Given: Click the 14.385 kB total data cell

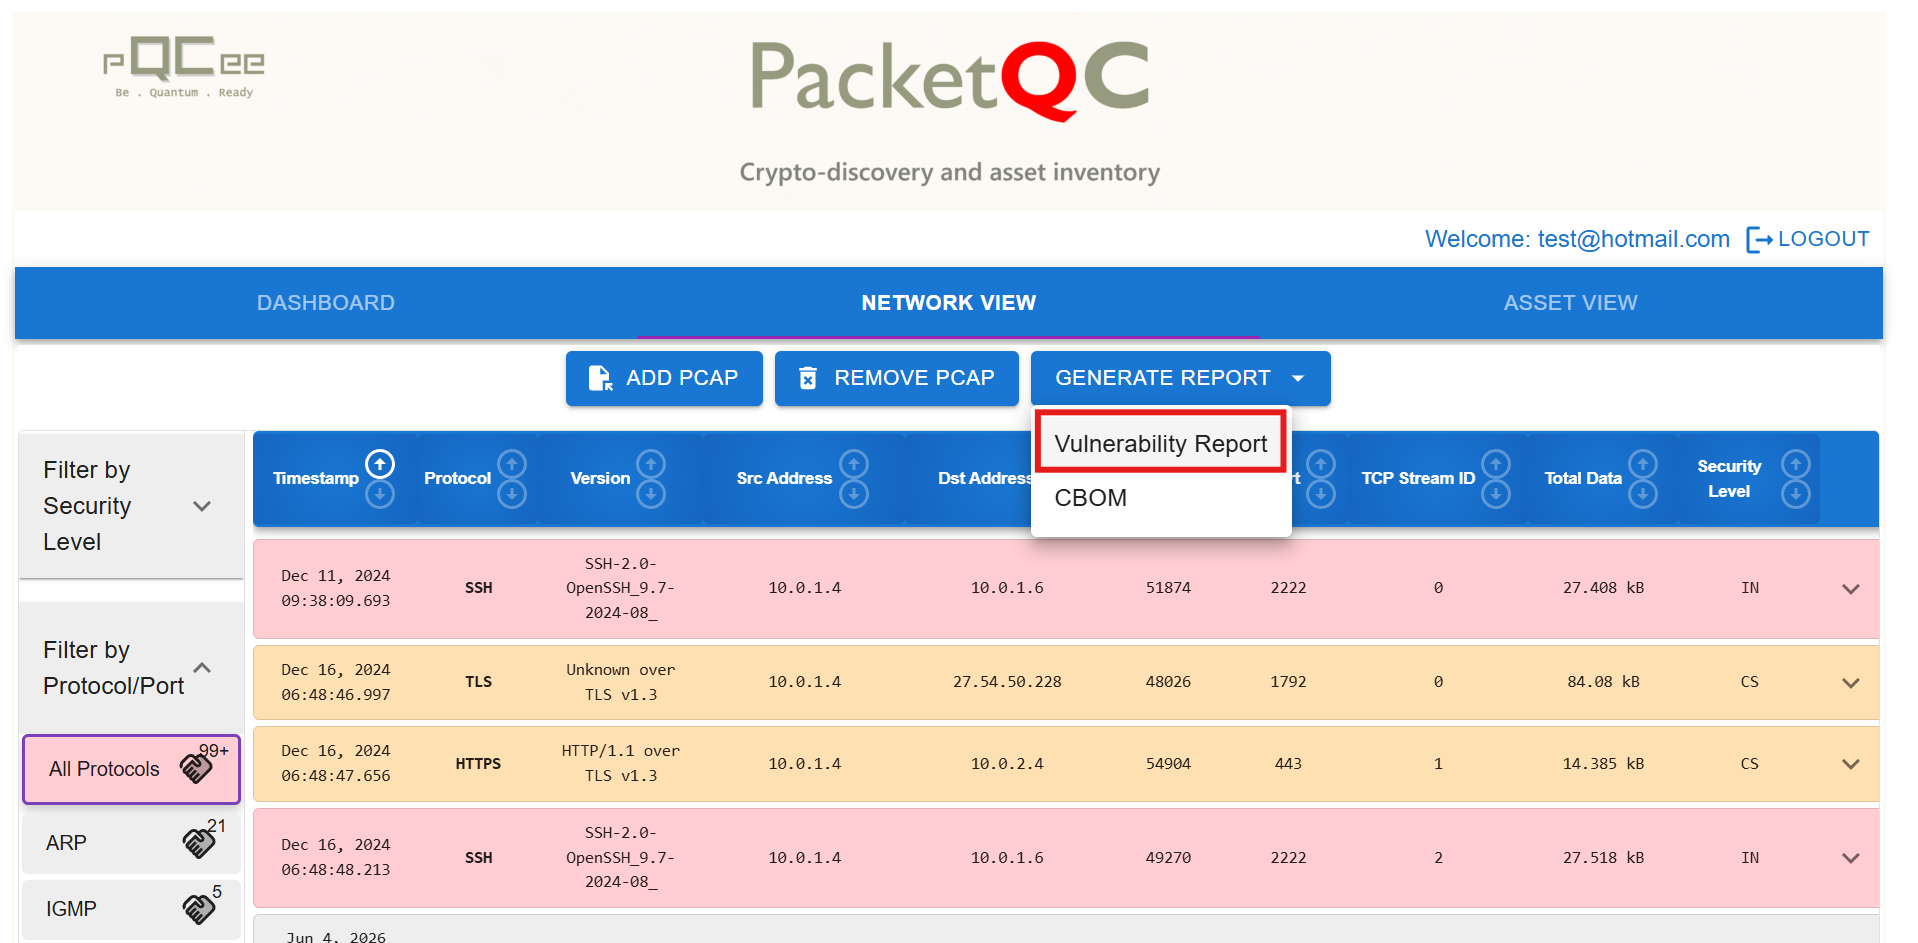Looking at the screenshot, I should (1603, 764).
